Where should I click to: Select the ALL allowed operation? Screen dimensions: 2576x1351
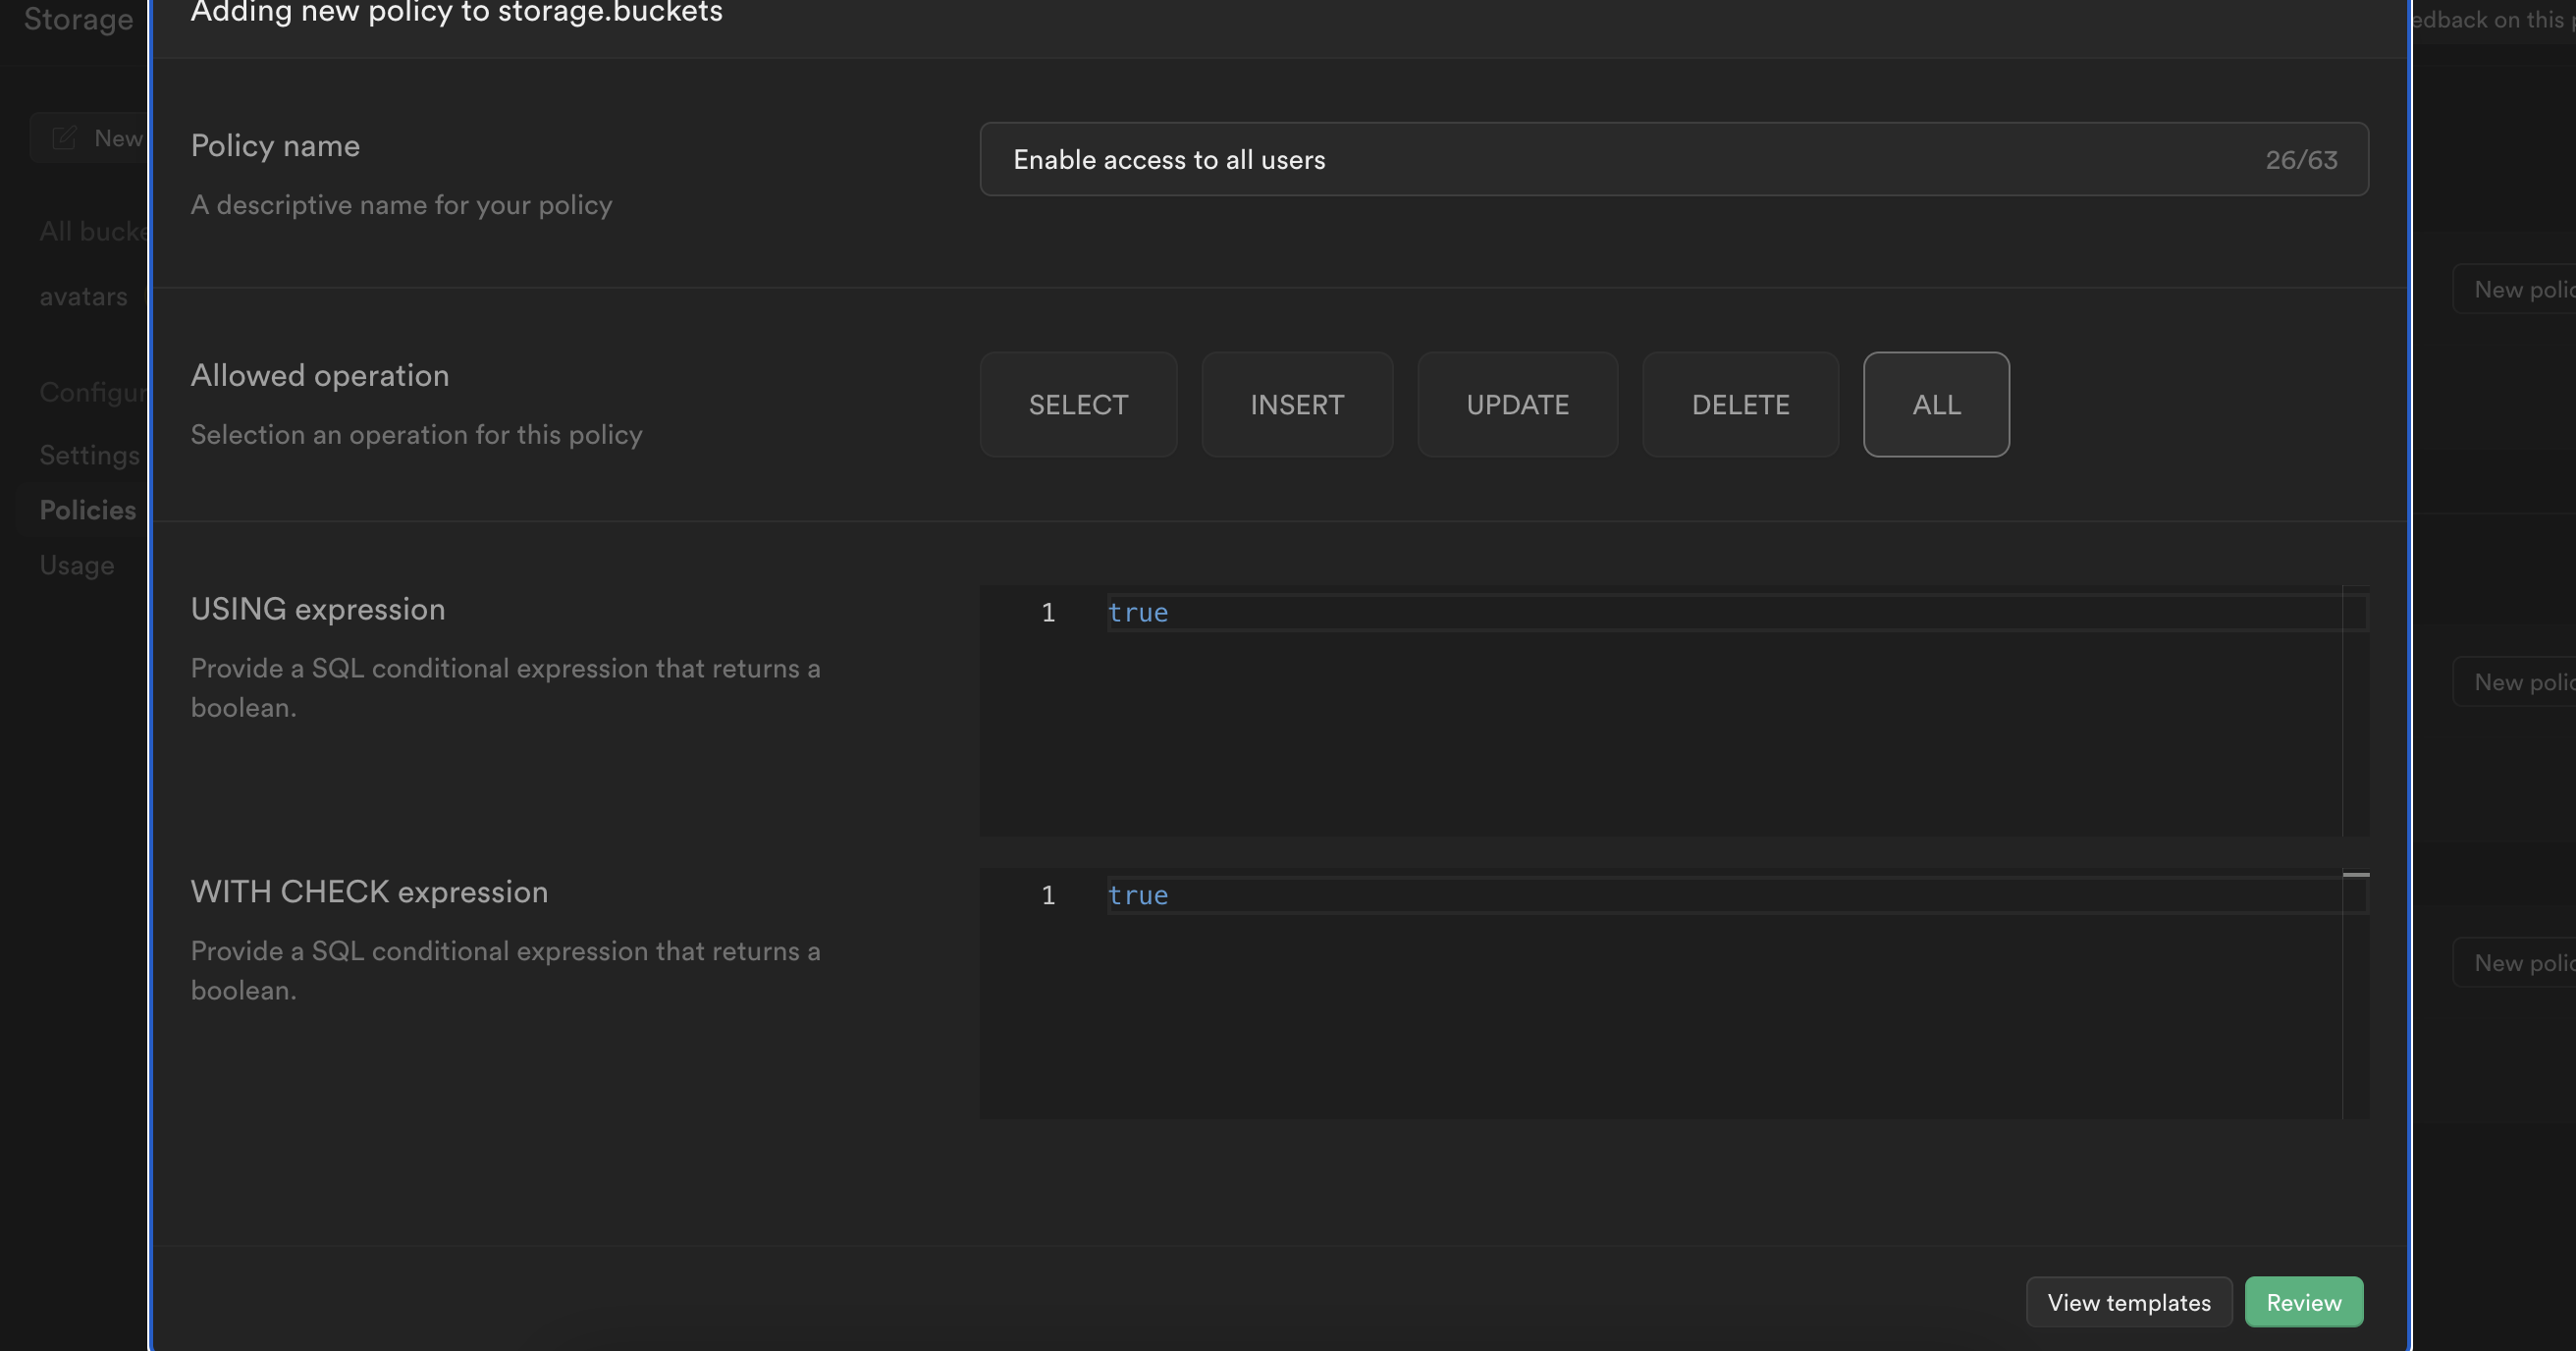pos(1935,404)
